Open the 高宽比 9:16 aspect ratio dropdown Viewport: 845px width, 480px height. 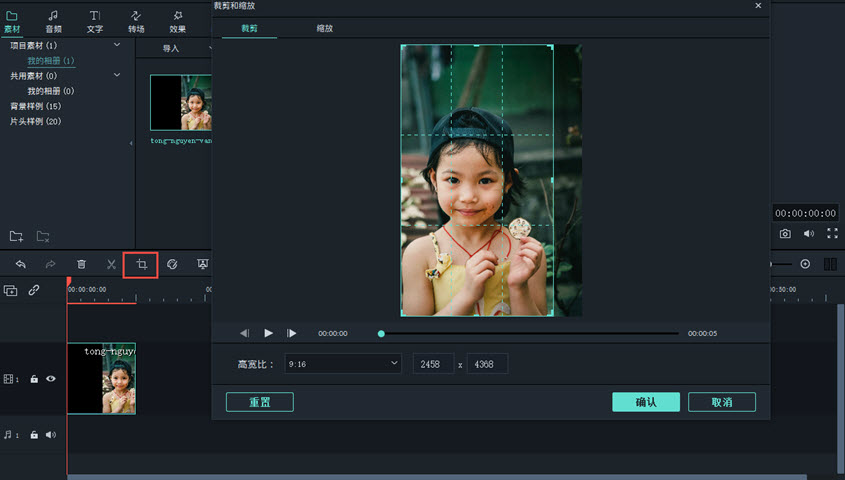point(342,364)
